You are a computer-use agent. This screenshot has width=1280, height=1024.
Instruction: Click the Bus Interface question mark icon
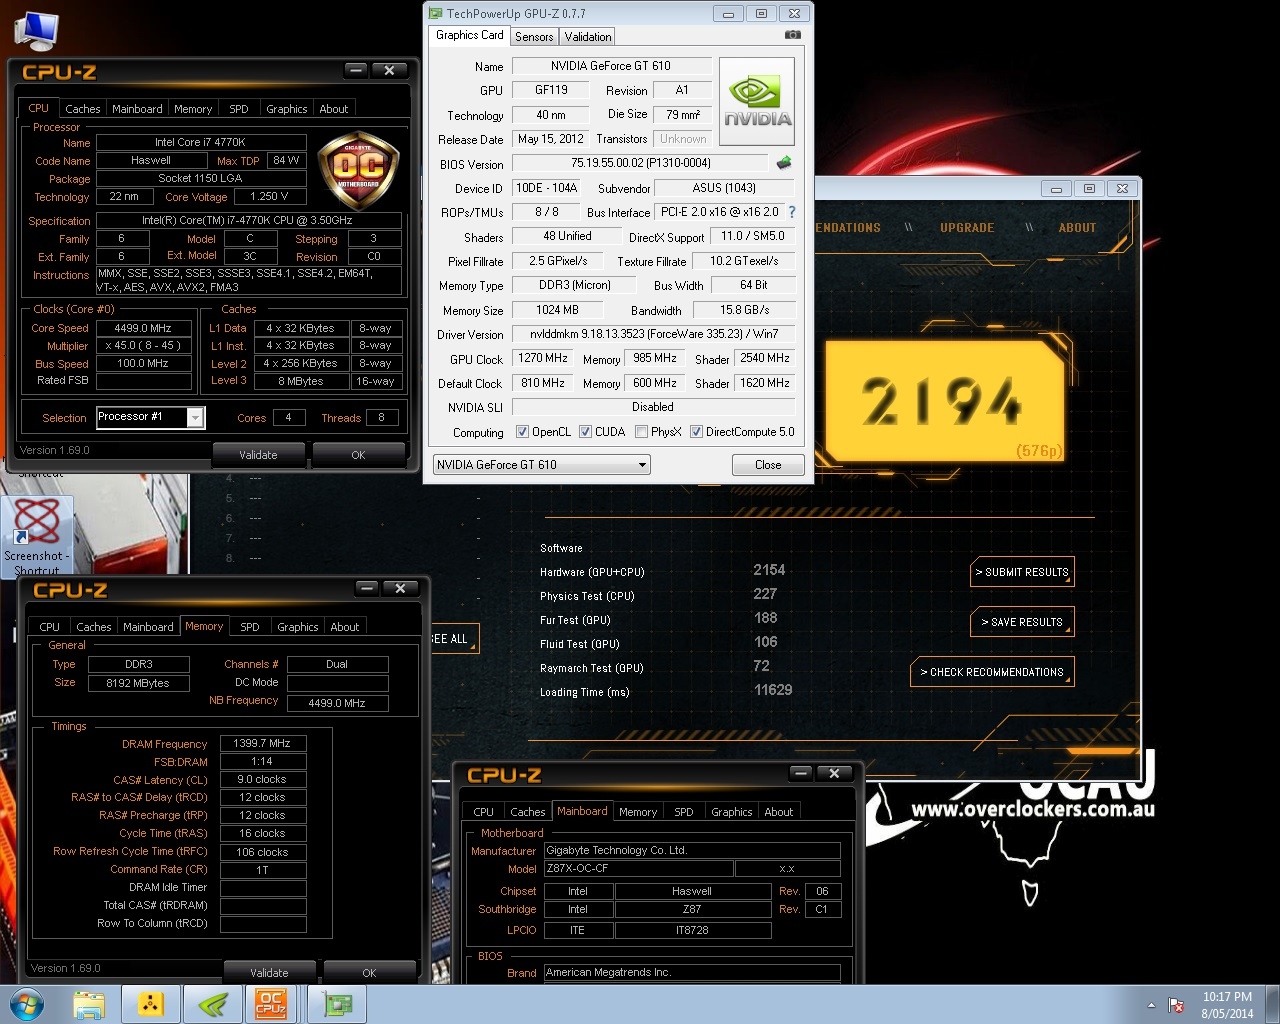pos(792,212)
